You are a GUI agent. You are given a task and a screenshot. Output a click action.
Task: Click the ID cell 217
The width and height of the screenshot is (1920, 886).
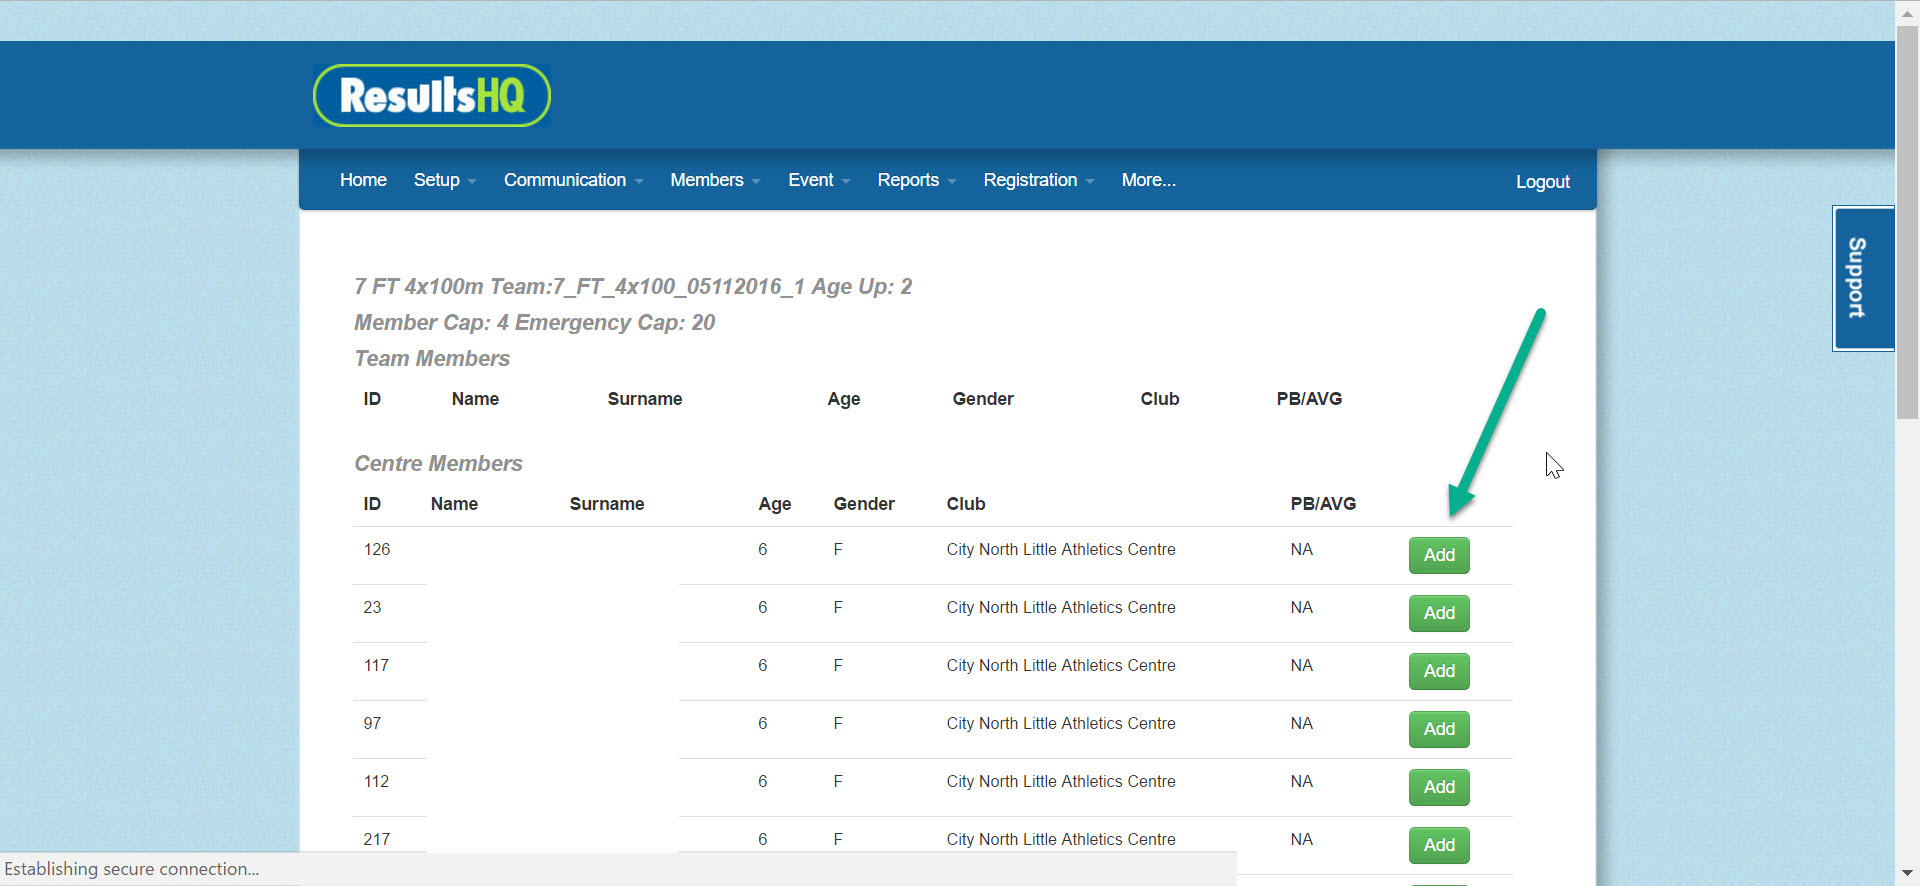point(377,840)
